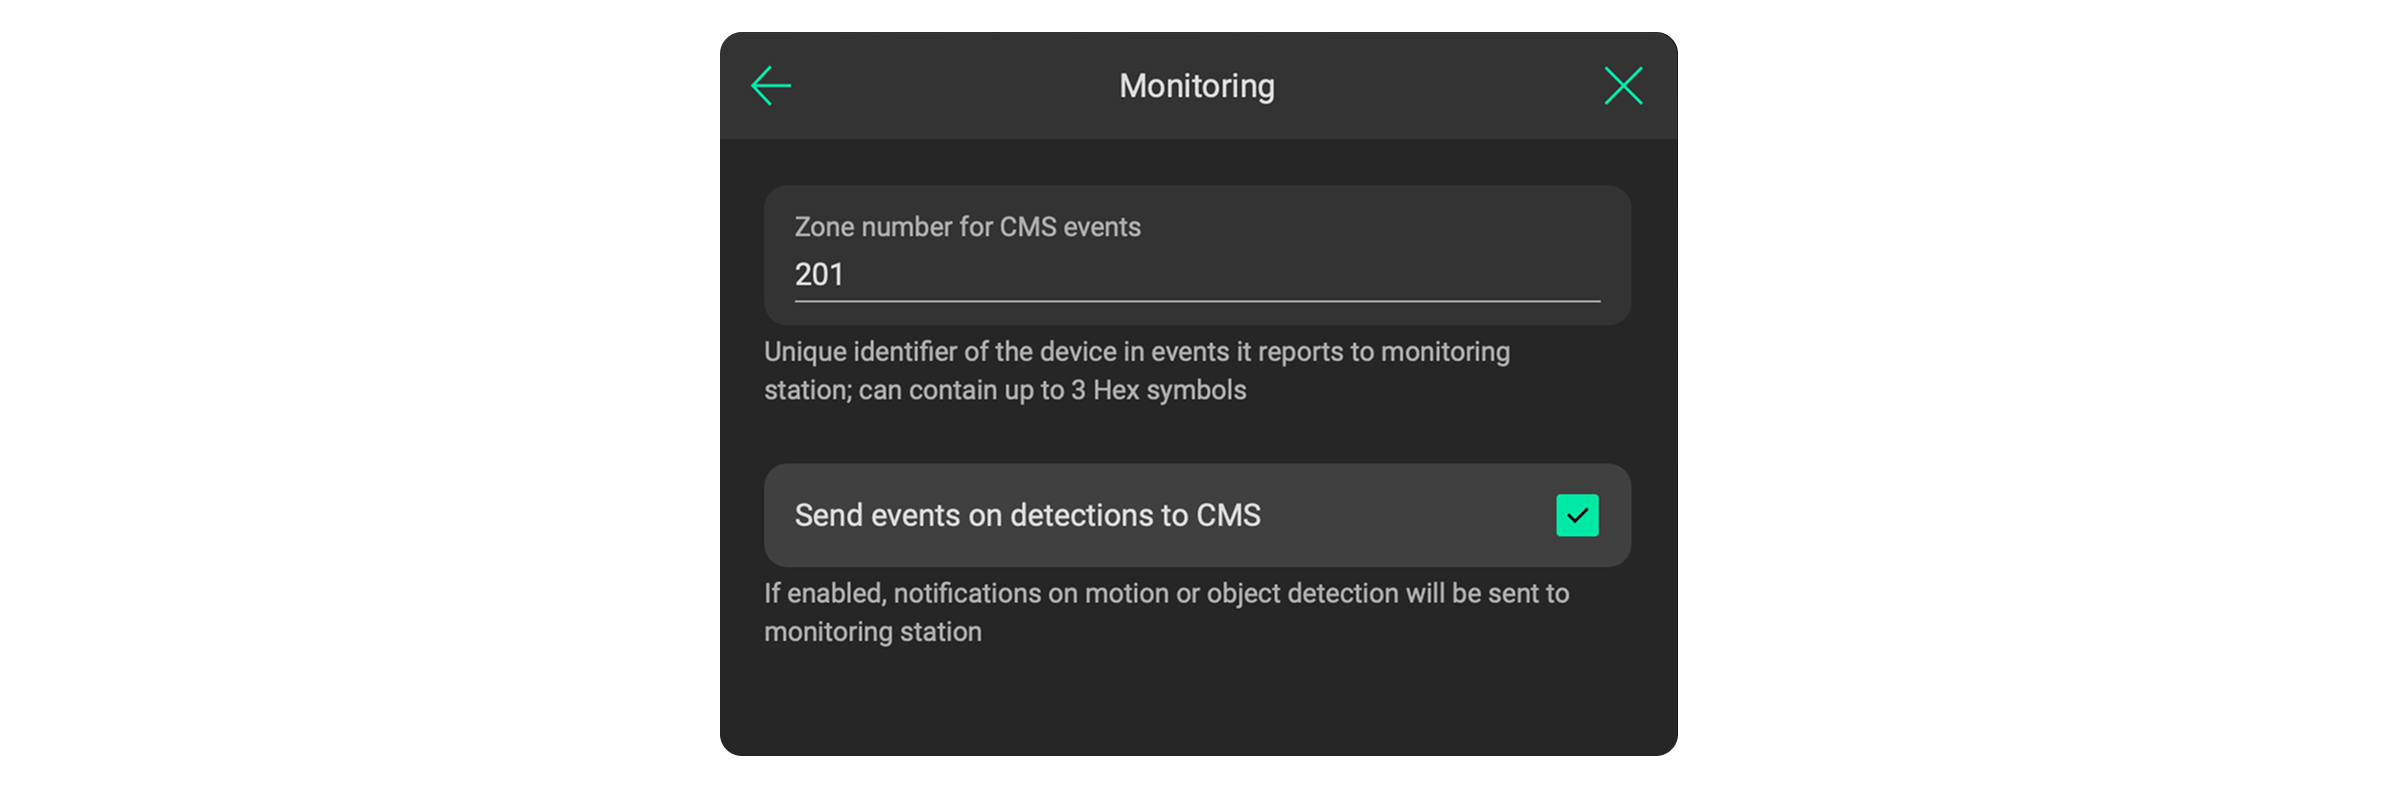Image resolution: width=2400 pixels, height=788 pixels.
Task: Click the "Zone number for CMS events" label
Action: coord(967,227)
